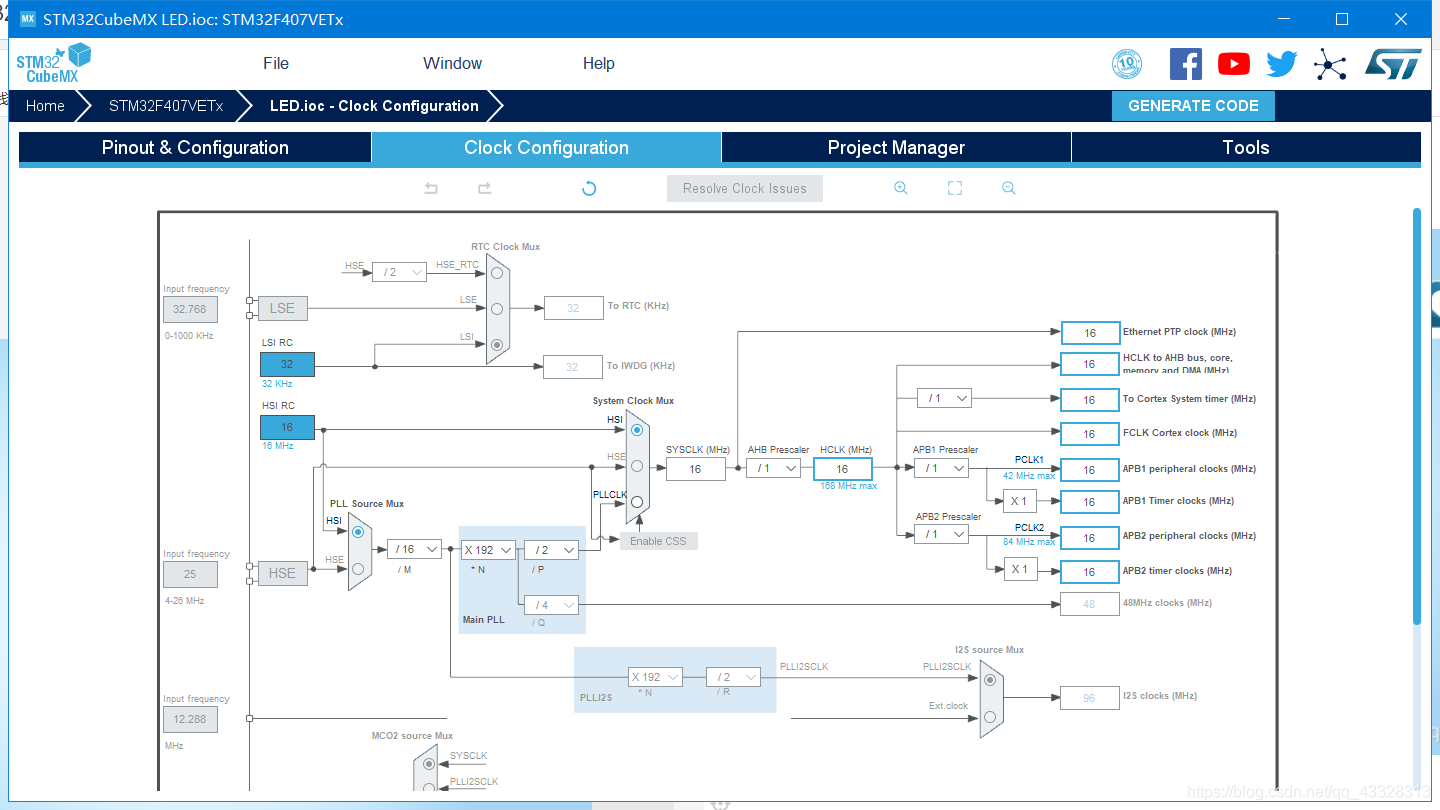
Task: Click the APB2 timer clocks value box
Action: [1090, 572]
